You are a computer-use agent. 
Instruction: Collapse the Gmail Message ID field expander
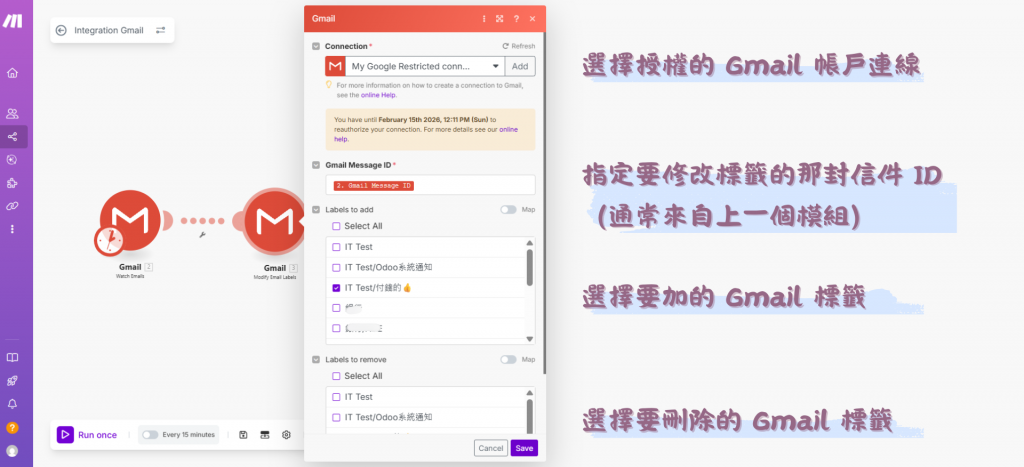tap(316, 165)
